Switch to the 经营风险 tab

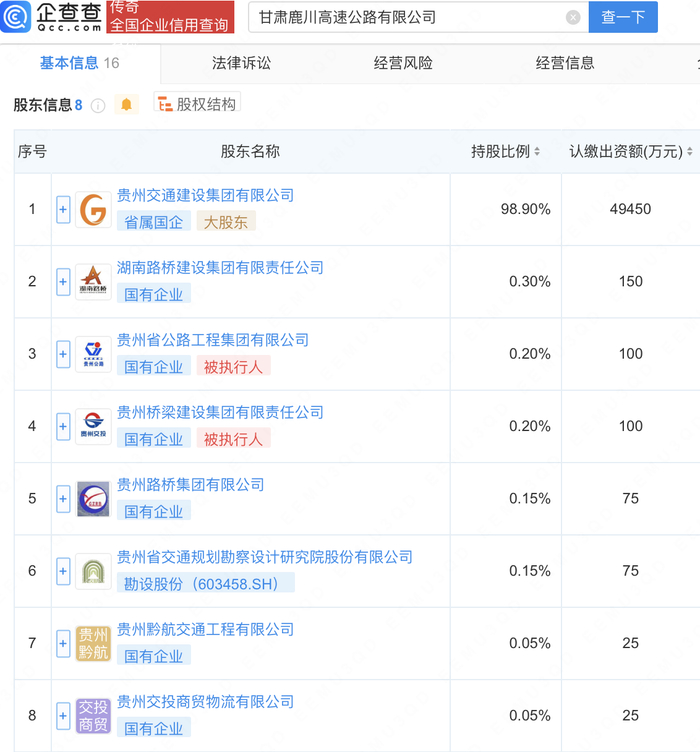click(403, 63)
